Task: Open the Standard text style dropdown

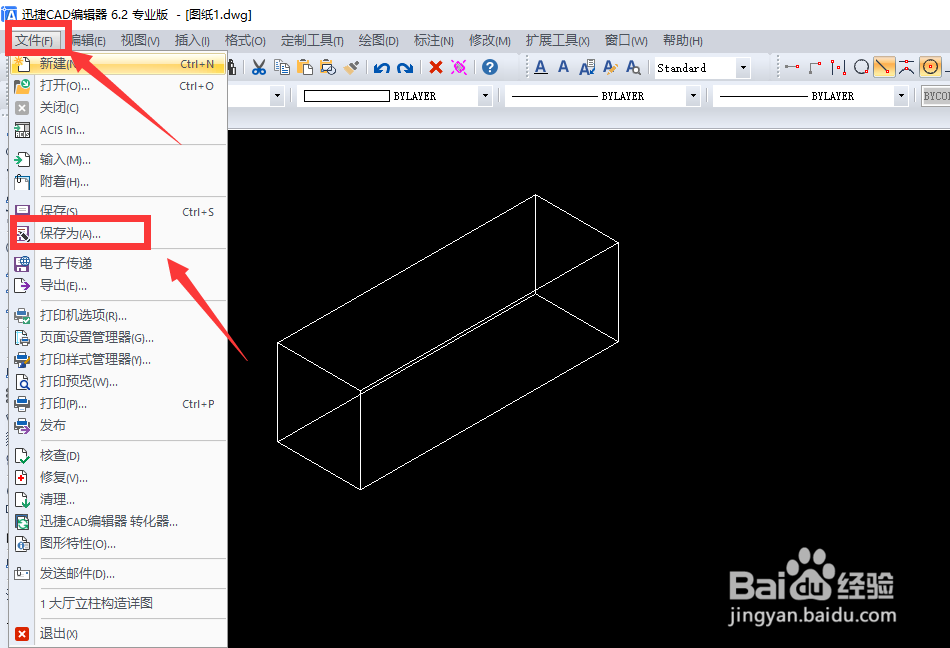Action: 743,68
